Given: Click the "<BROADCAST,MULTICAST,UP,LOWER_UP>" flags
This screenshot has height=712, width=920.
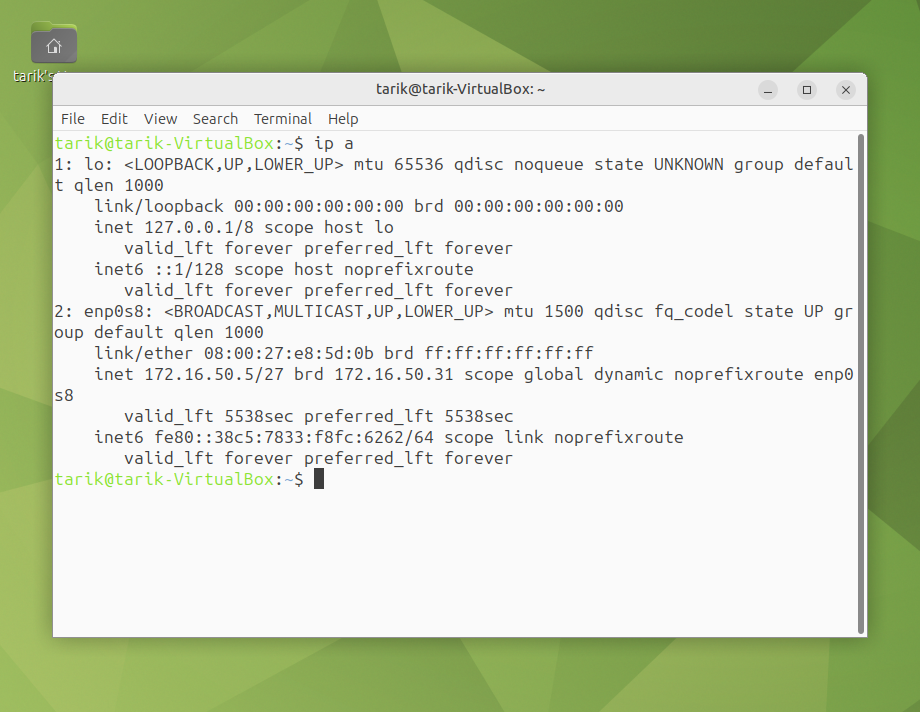Looking at the screenshot, I should tap(329, 311).
